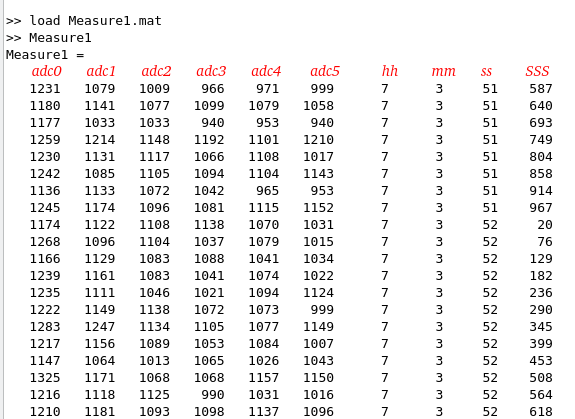The width and height of the screenshot is (575, 419).
Task: Click value 1157 in adc4 column
Action: 264,378
